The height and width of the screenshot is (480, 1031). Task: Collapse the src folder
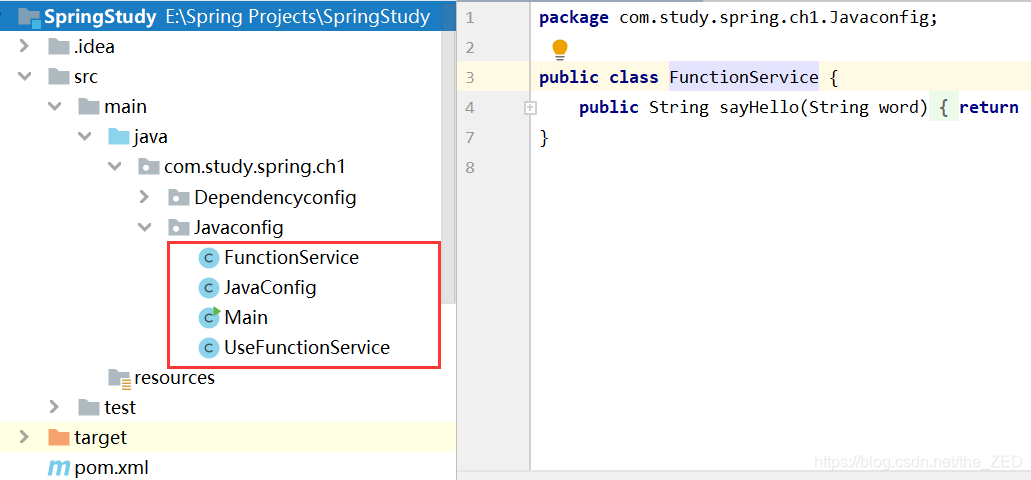point(24,76)
